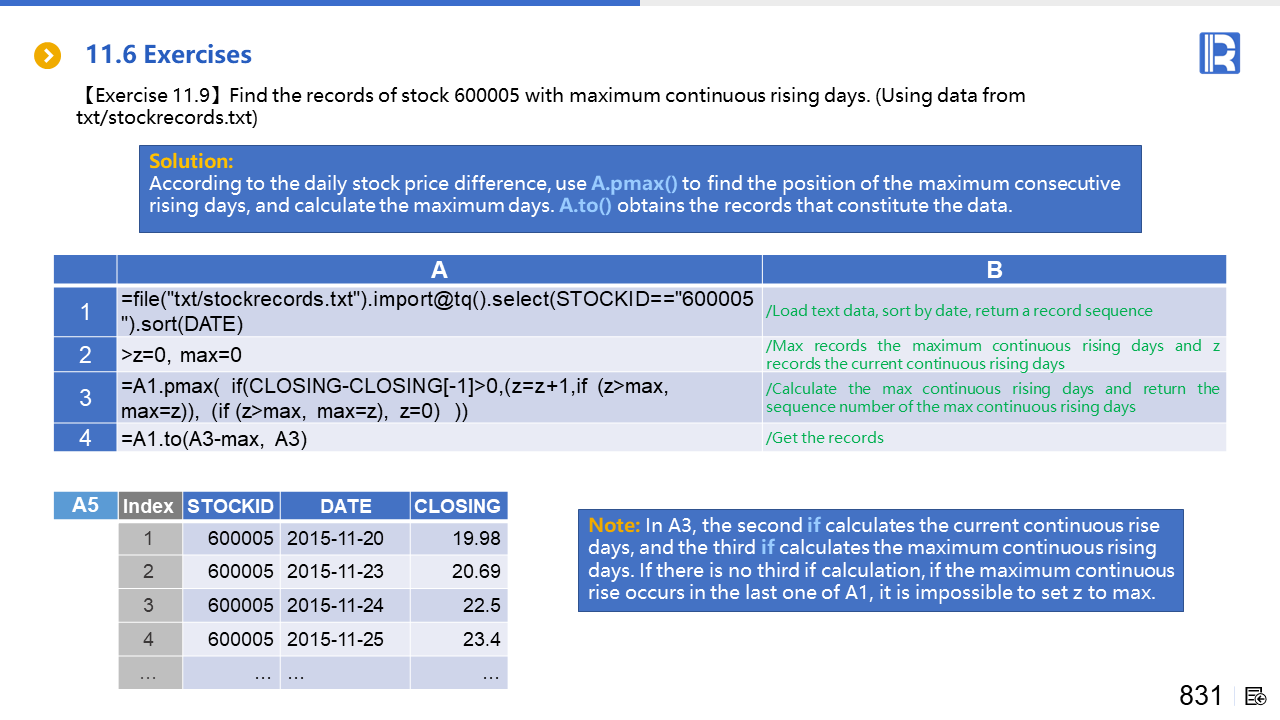This screenshot has width=1280, height=720.
Task: Select column A header in the code grid
Action: pyautogui.click(x=439, y=270)
